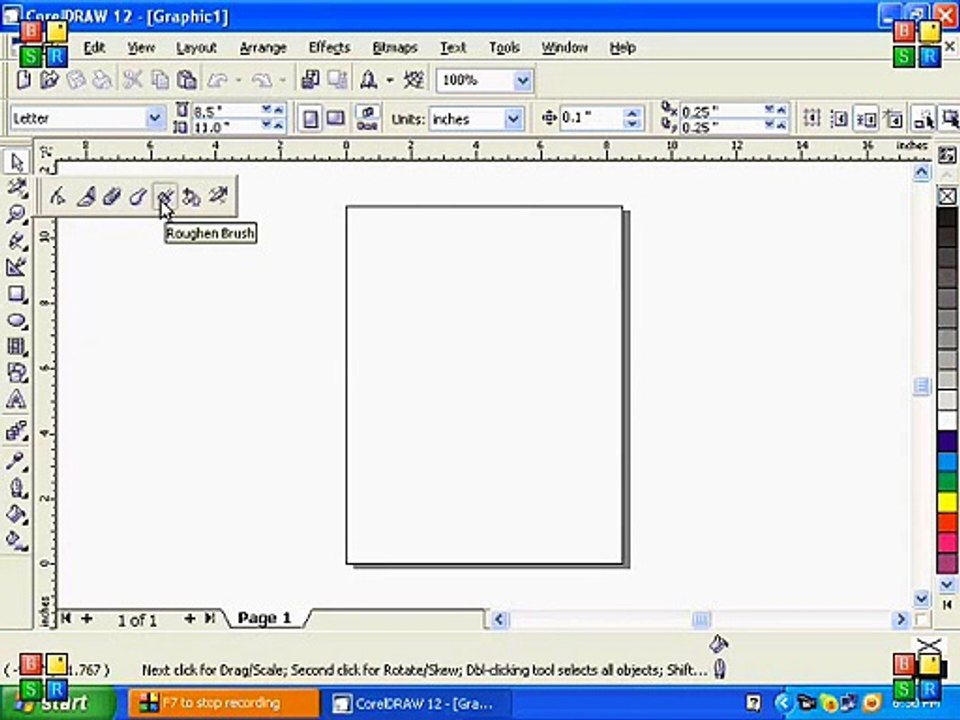Click the Save icon in standard toolbar
This screenshot has width=960, height=720.
tap(75, 80)
